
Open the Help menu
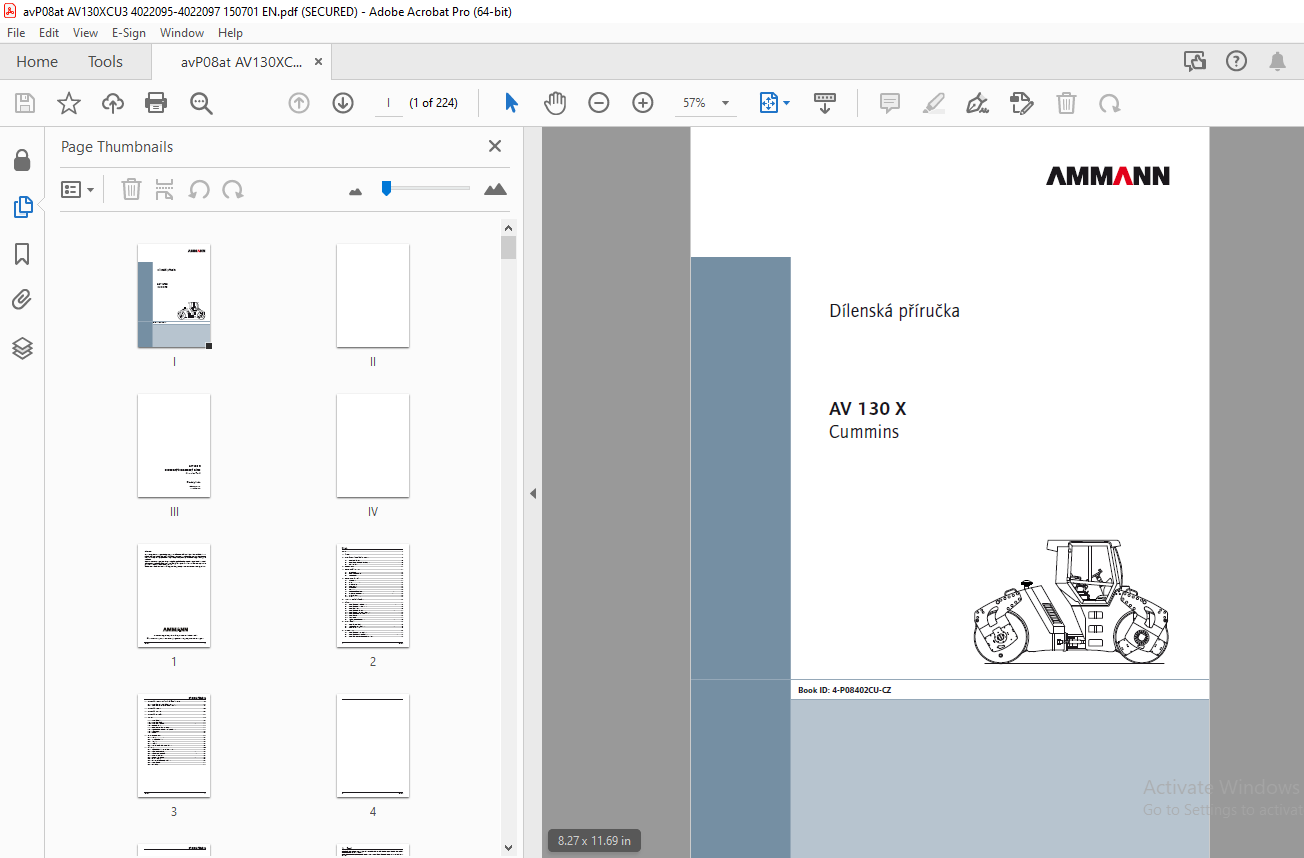[230, 33]
